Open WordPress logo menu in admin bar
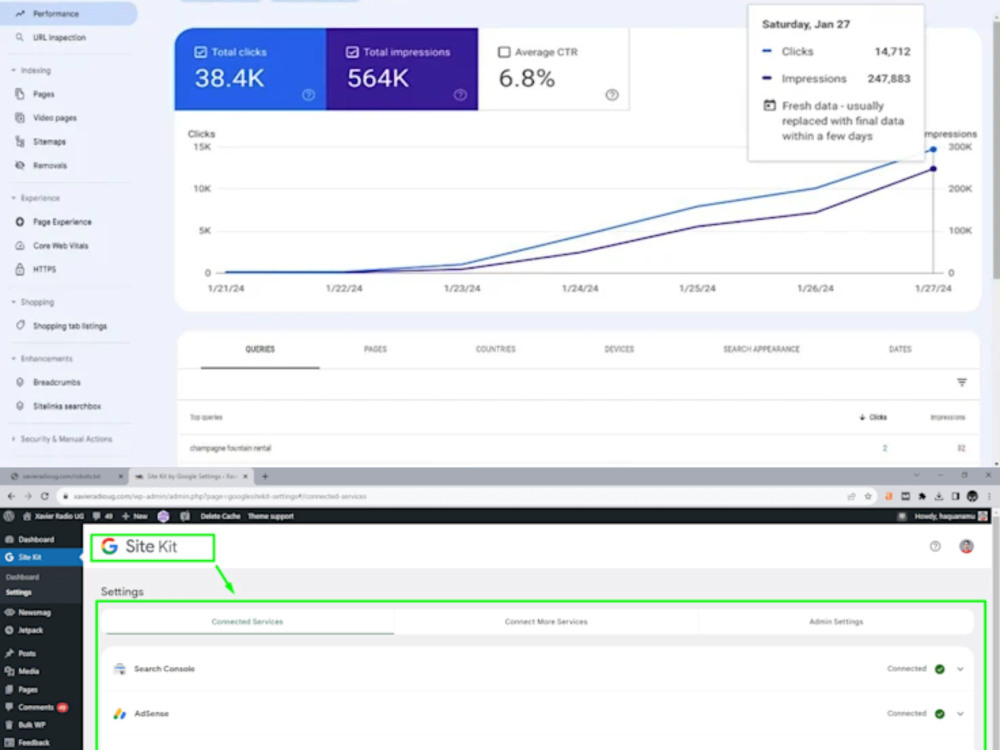Image resolution: width=1000 pixels, height=750 pixels. (9, 516)
